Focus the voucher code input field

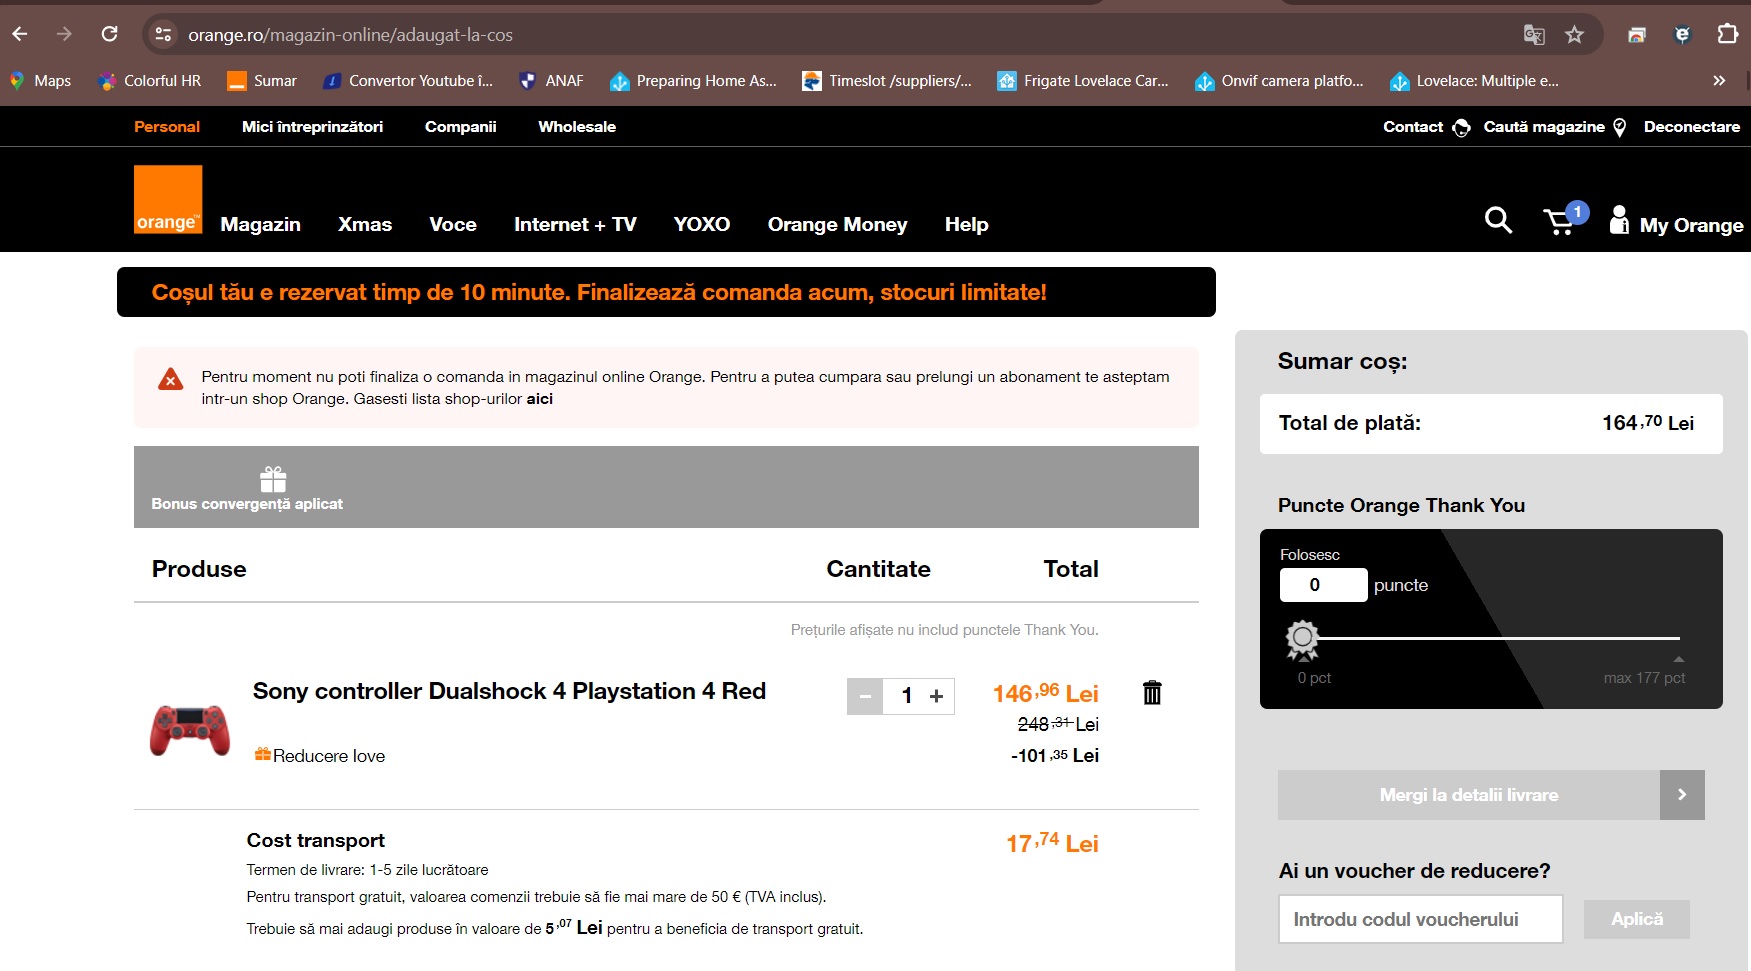(x=1420, y=919)
